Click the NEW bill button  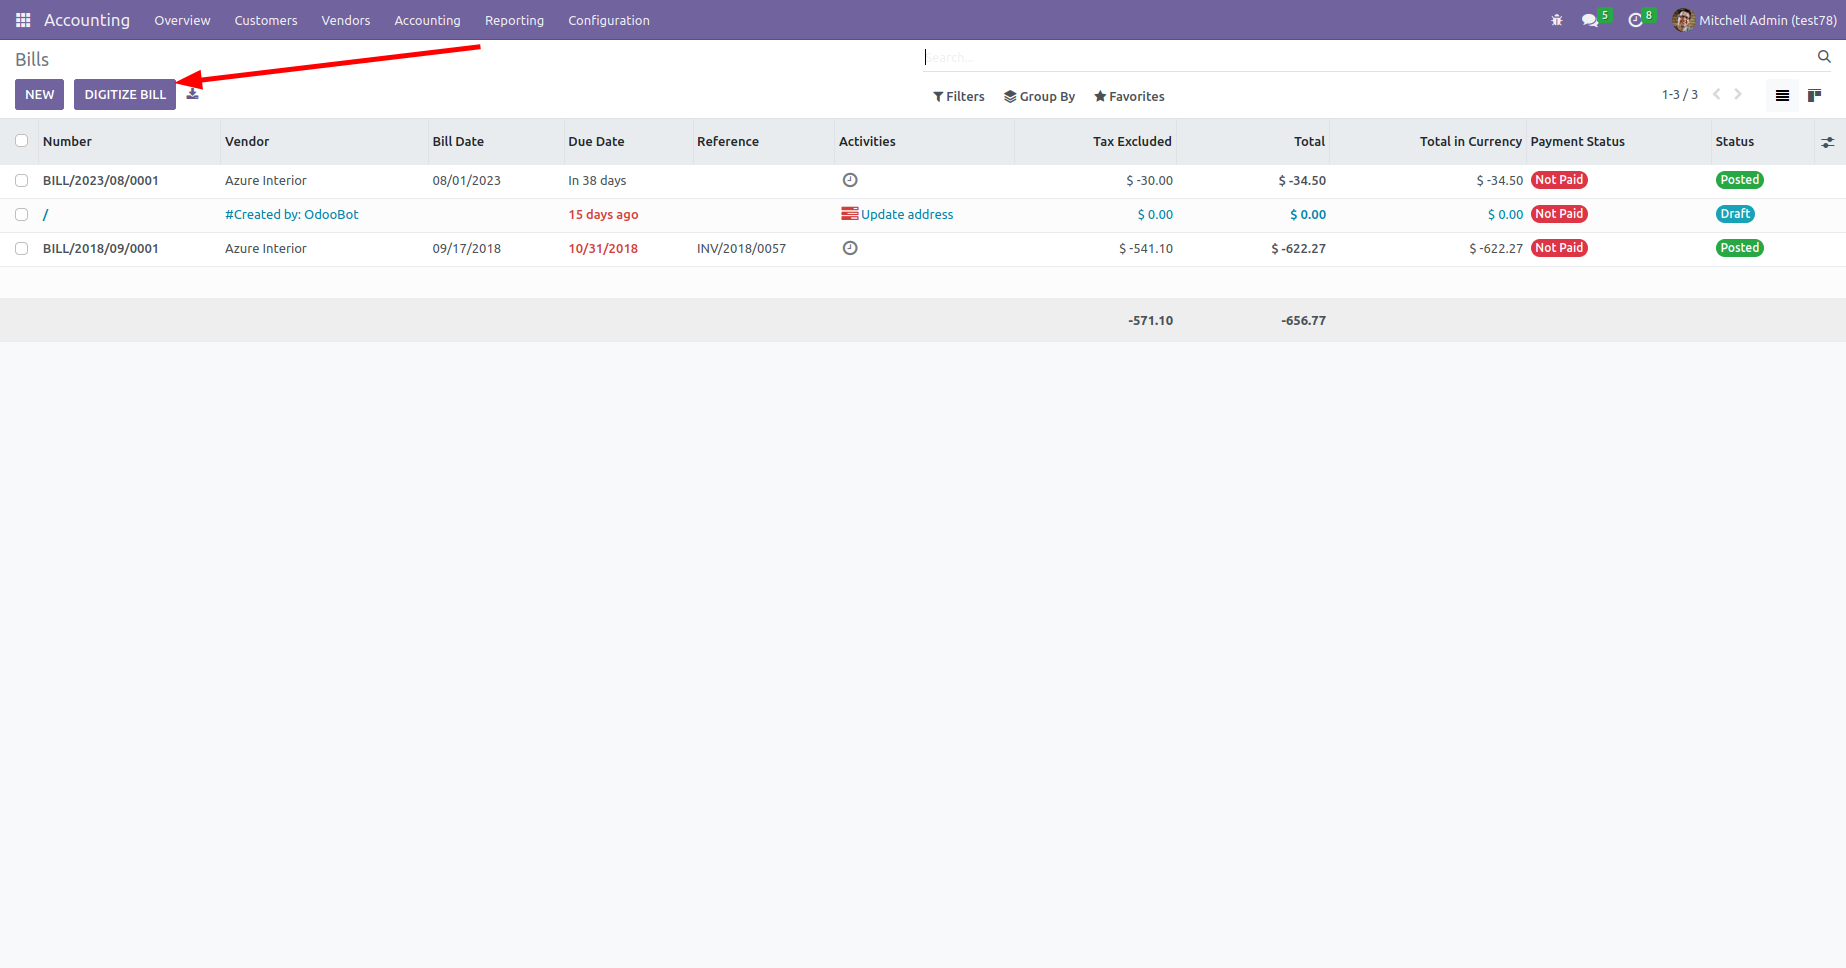[40, 94]
